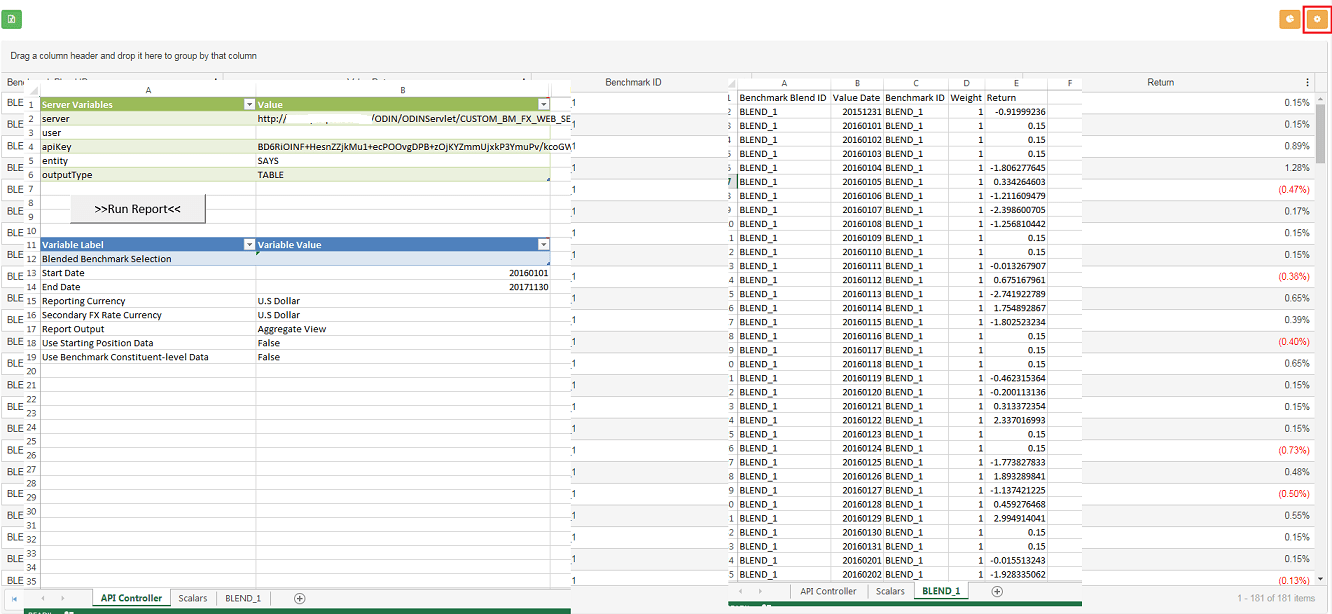Add new sheet beside inactive BLEND_1 tab
The width and height of the screenshot is (1332, 614).
tap(299, 598)
